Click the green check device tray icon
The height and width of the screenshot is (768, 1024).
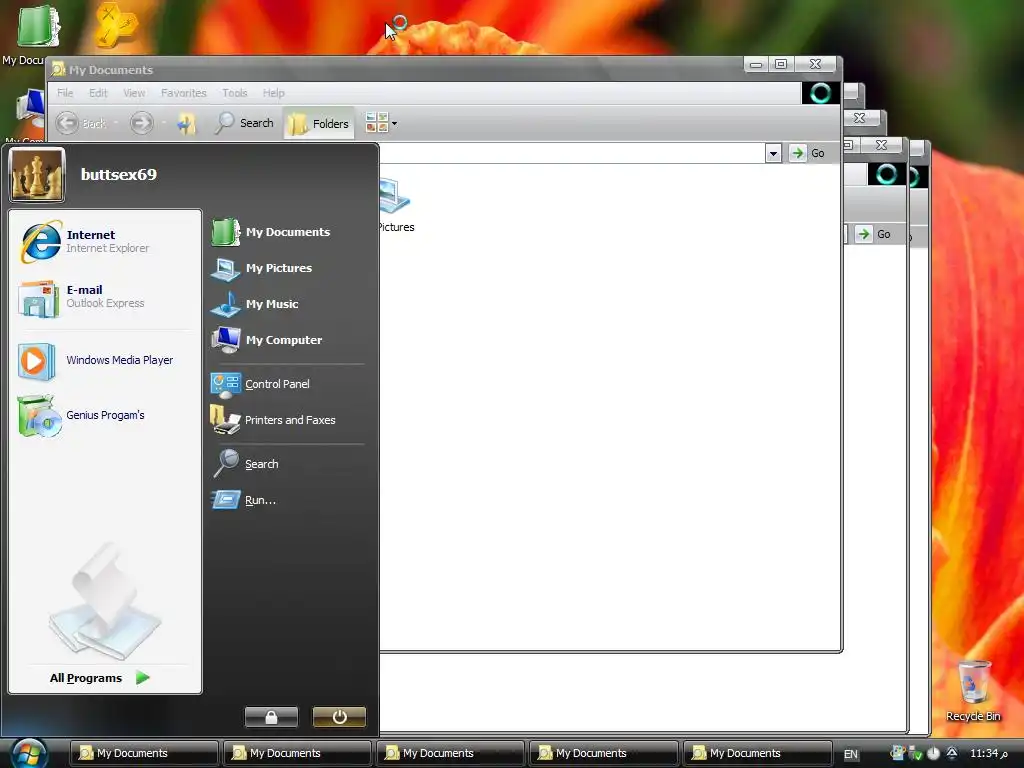coord(915,753)
